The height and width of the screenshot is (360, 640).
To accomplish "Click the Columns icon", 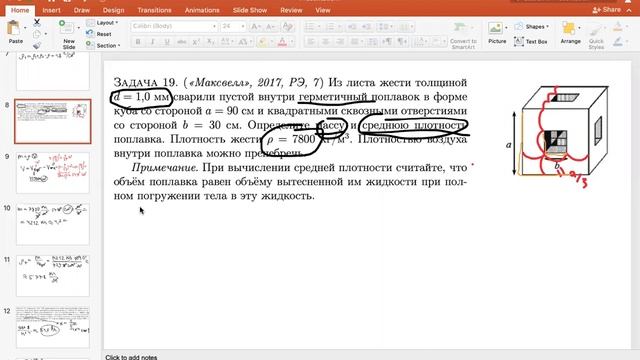I will click(402, 27).
